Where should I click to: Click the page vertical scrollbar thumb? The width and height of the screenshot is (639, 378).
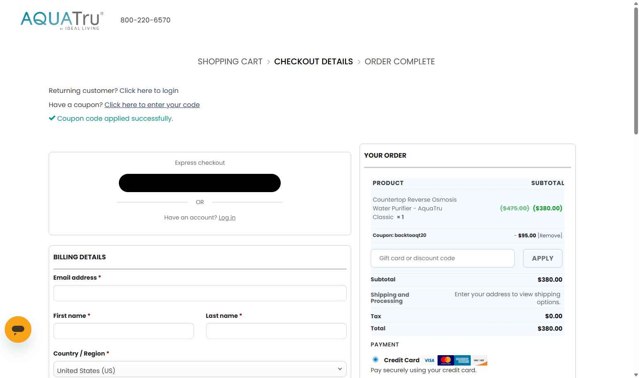click(x=636, y=70)
